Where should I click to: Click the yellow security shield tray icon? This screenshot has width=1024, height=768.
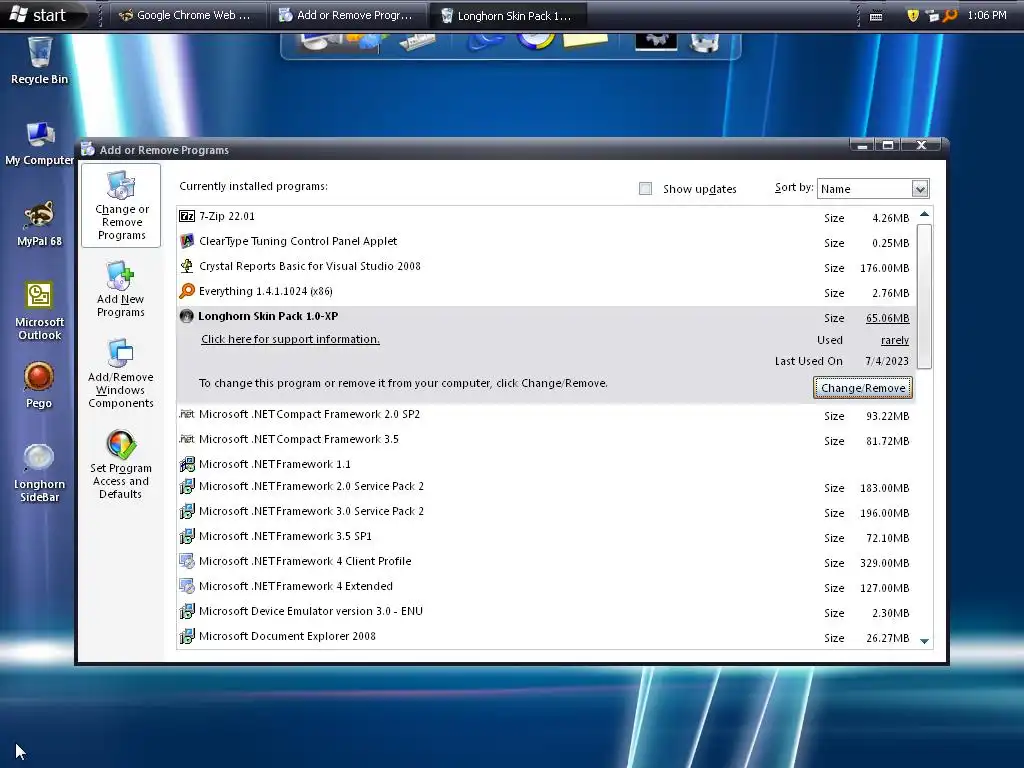pos(913,16)
